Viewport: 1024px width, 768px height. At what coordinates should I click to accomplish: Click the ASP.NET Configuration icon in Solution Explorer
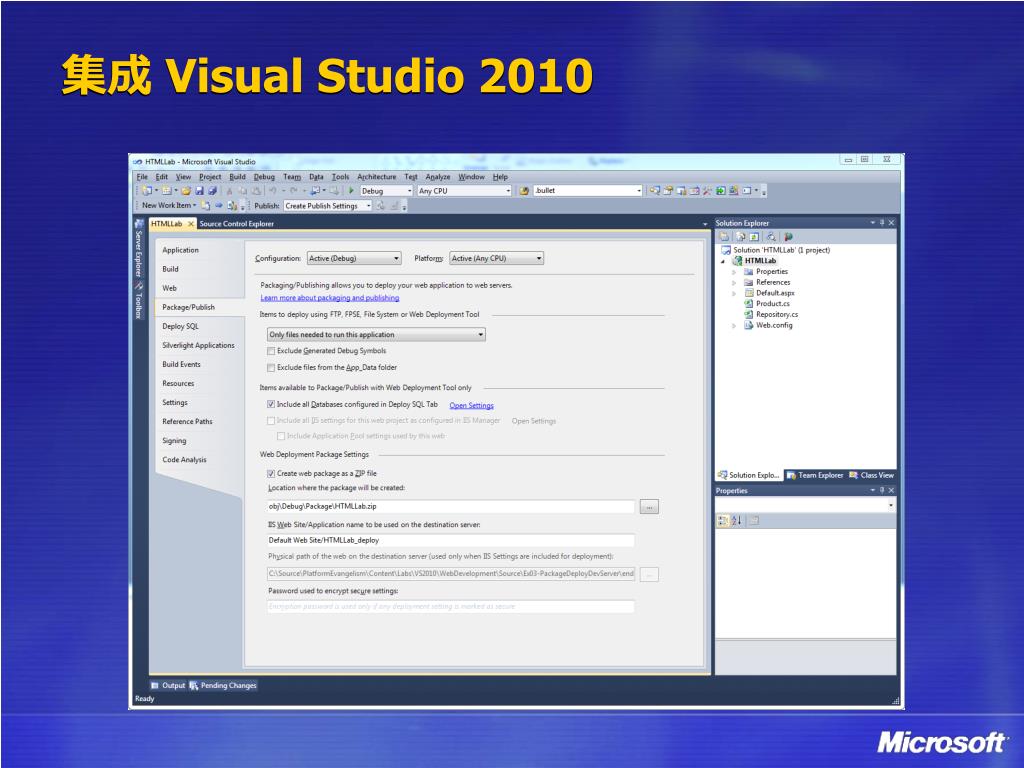(x=788, y=237)
